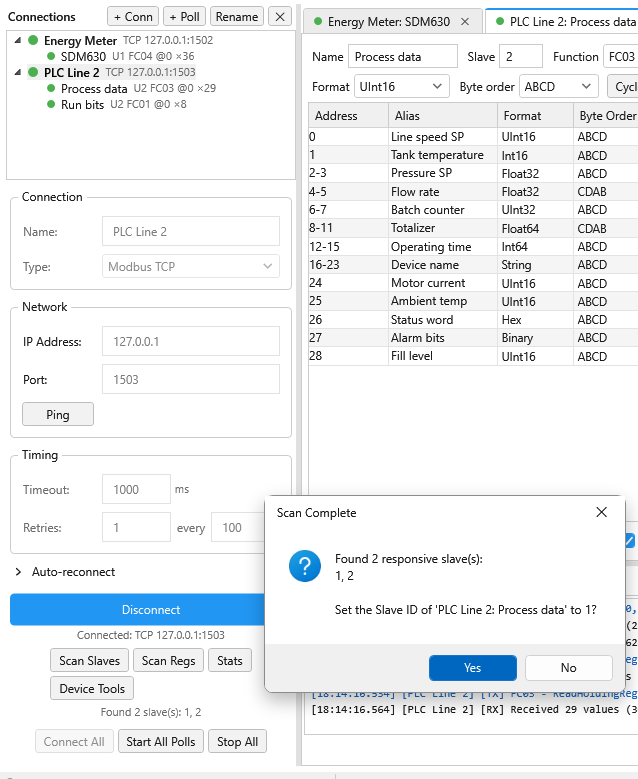Click Yes in Scan Complete dialog
638x779 pixels.
pyautogui.click(x=473, y=668)
